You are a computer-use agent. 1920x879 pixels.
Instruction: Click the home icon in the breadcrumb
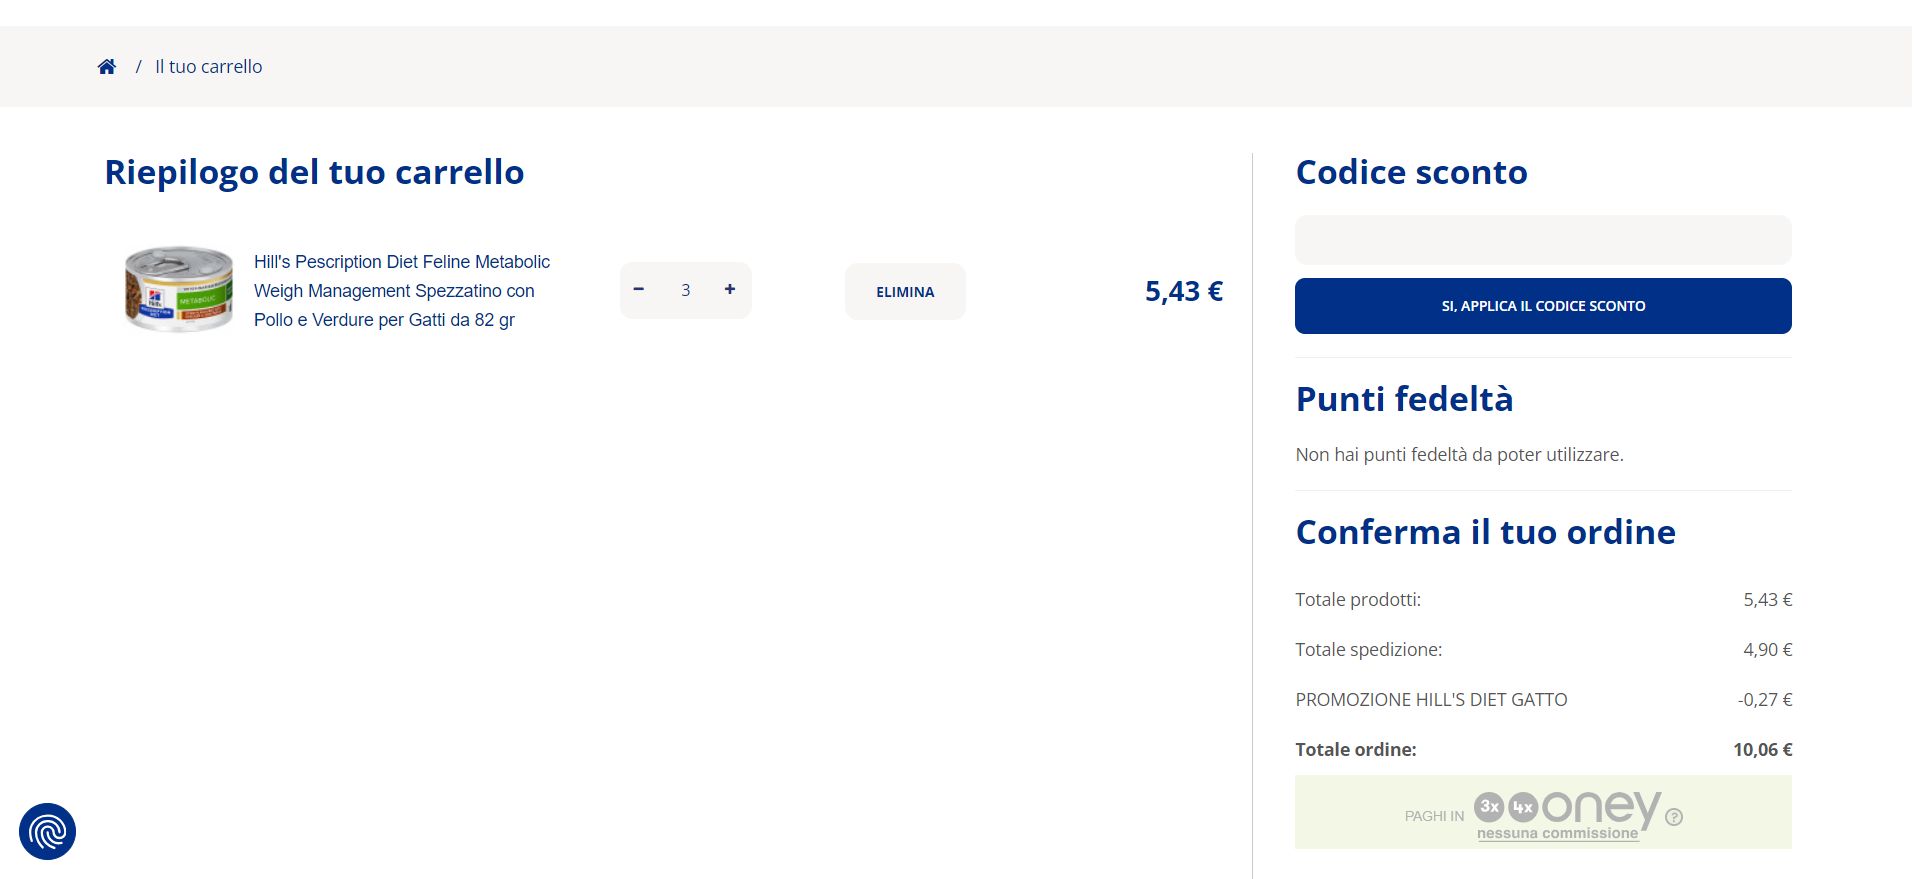(107, 67)
